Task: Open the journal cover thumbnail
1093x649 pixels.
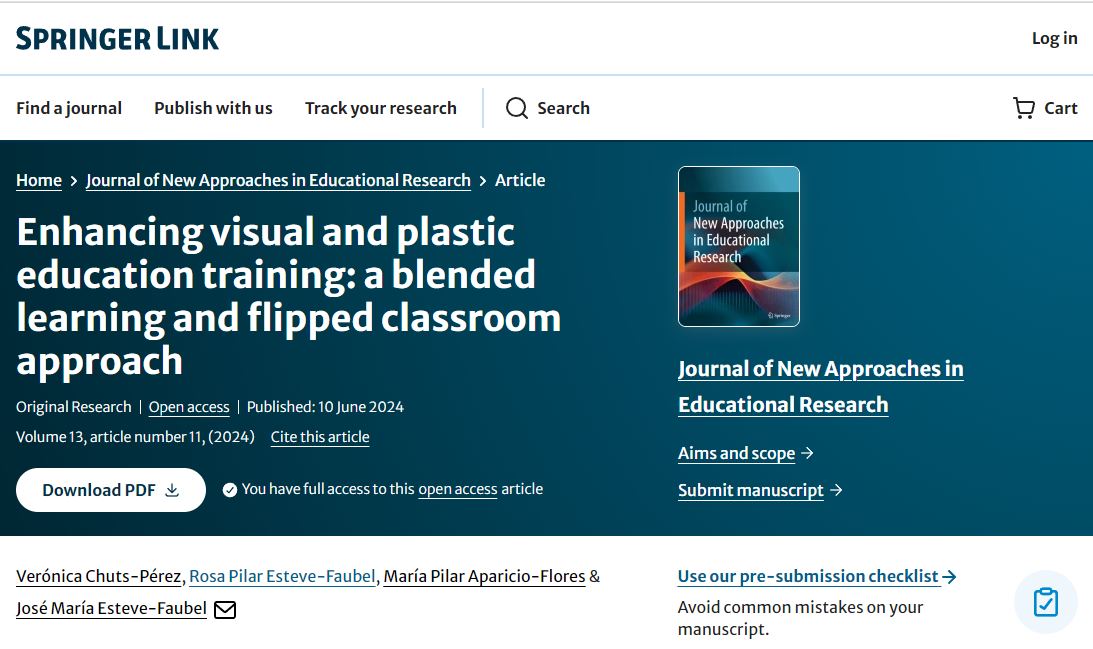Action: pos(739,246)
